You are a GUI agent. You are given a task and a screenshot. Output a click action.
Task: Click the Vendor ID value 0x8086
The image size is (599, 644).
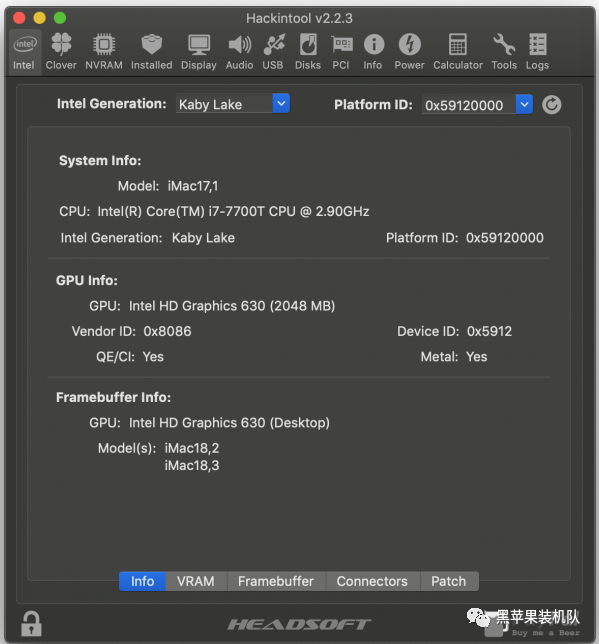(167, 331)
